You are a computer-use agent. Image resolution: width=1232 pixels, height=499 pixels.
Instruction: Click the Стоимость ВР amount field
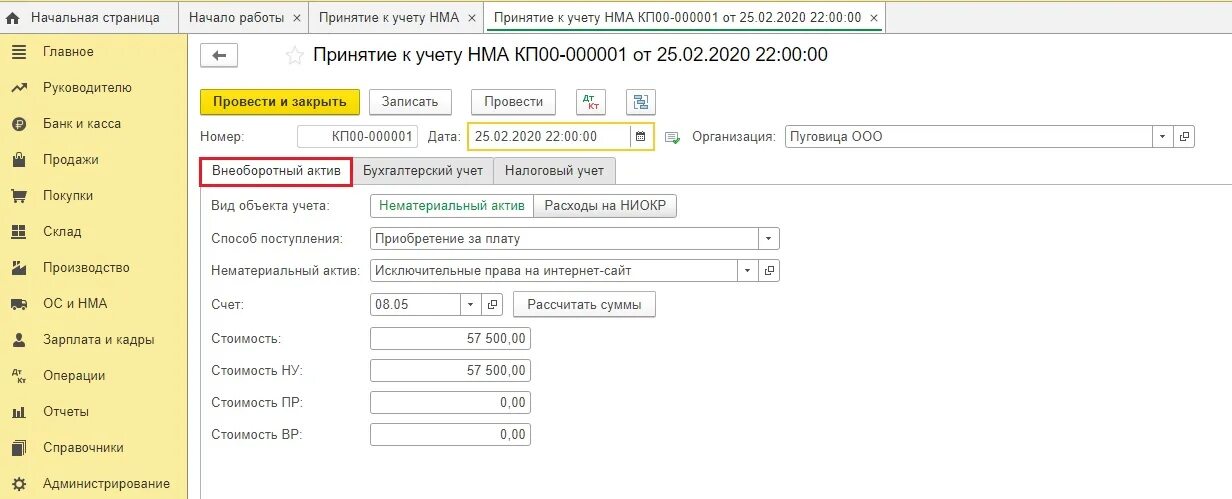(450, 435)
